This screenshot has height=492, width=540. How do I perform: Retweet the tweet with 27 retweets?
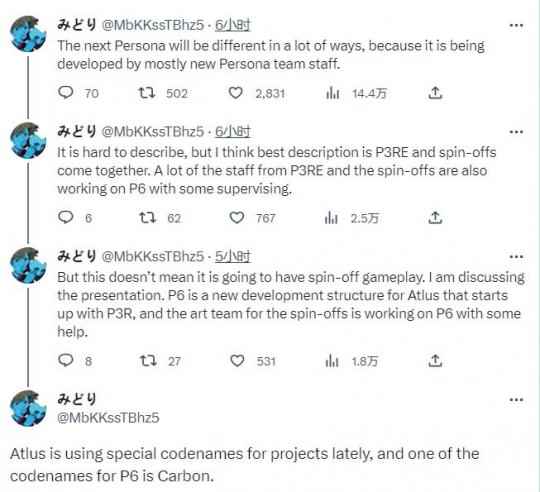coord(148,361)
